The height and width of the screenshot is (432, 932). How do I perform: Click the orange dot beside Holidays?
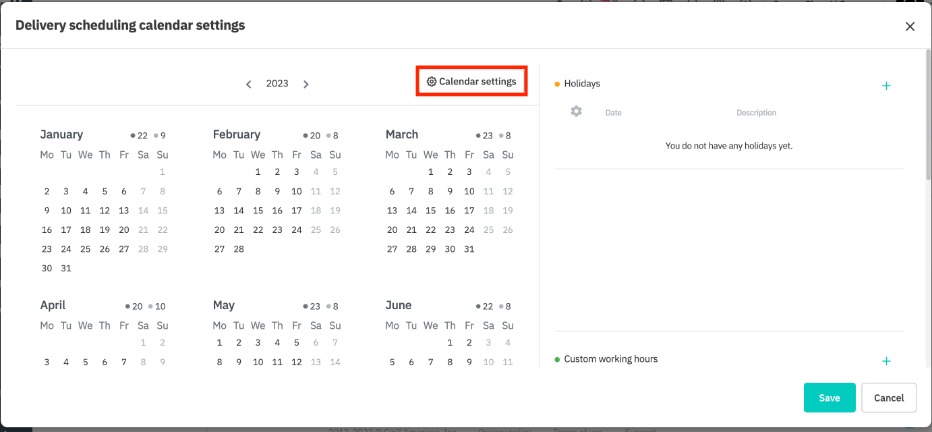click(x=557, y=84)
